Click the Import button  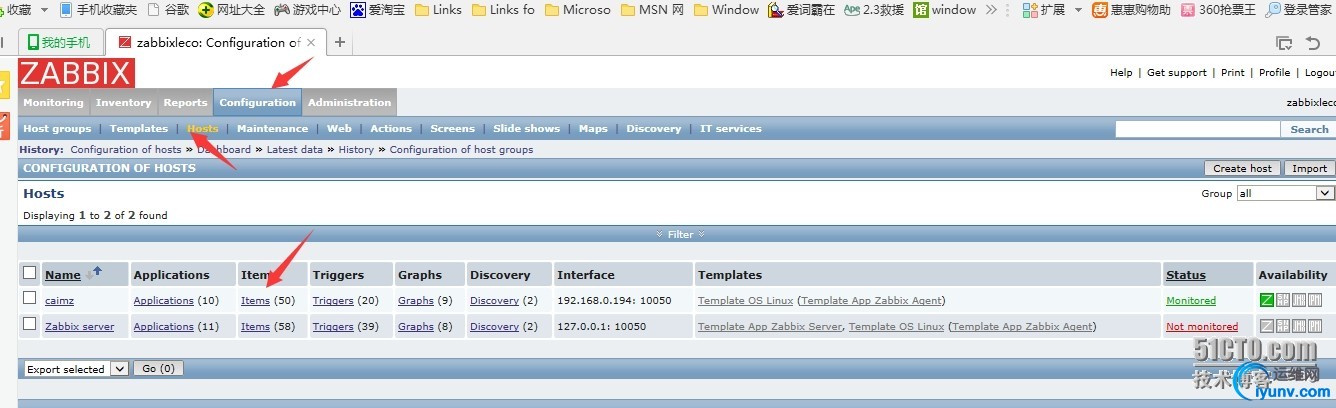click(1309, 168)
